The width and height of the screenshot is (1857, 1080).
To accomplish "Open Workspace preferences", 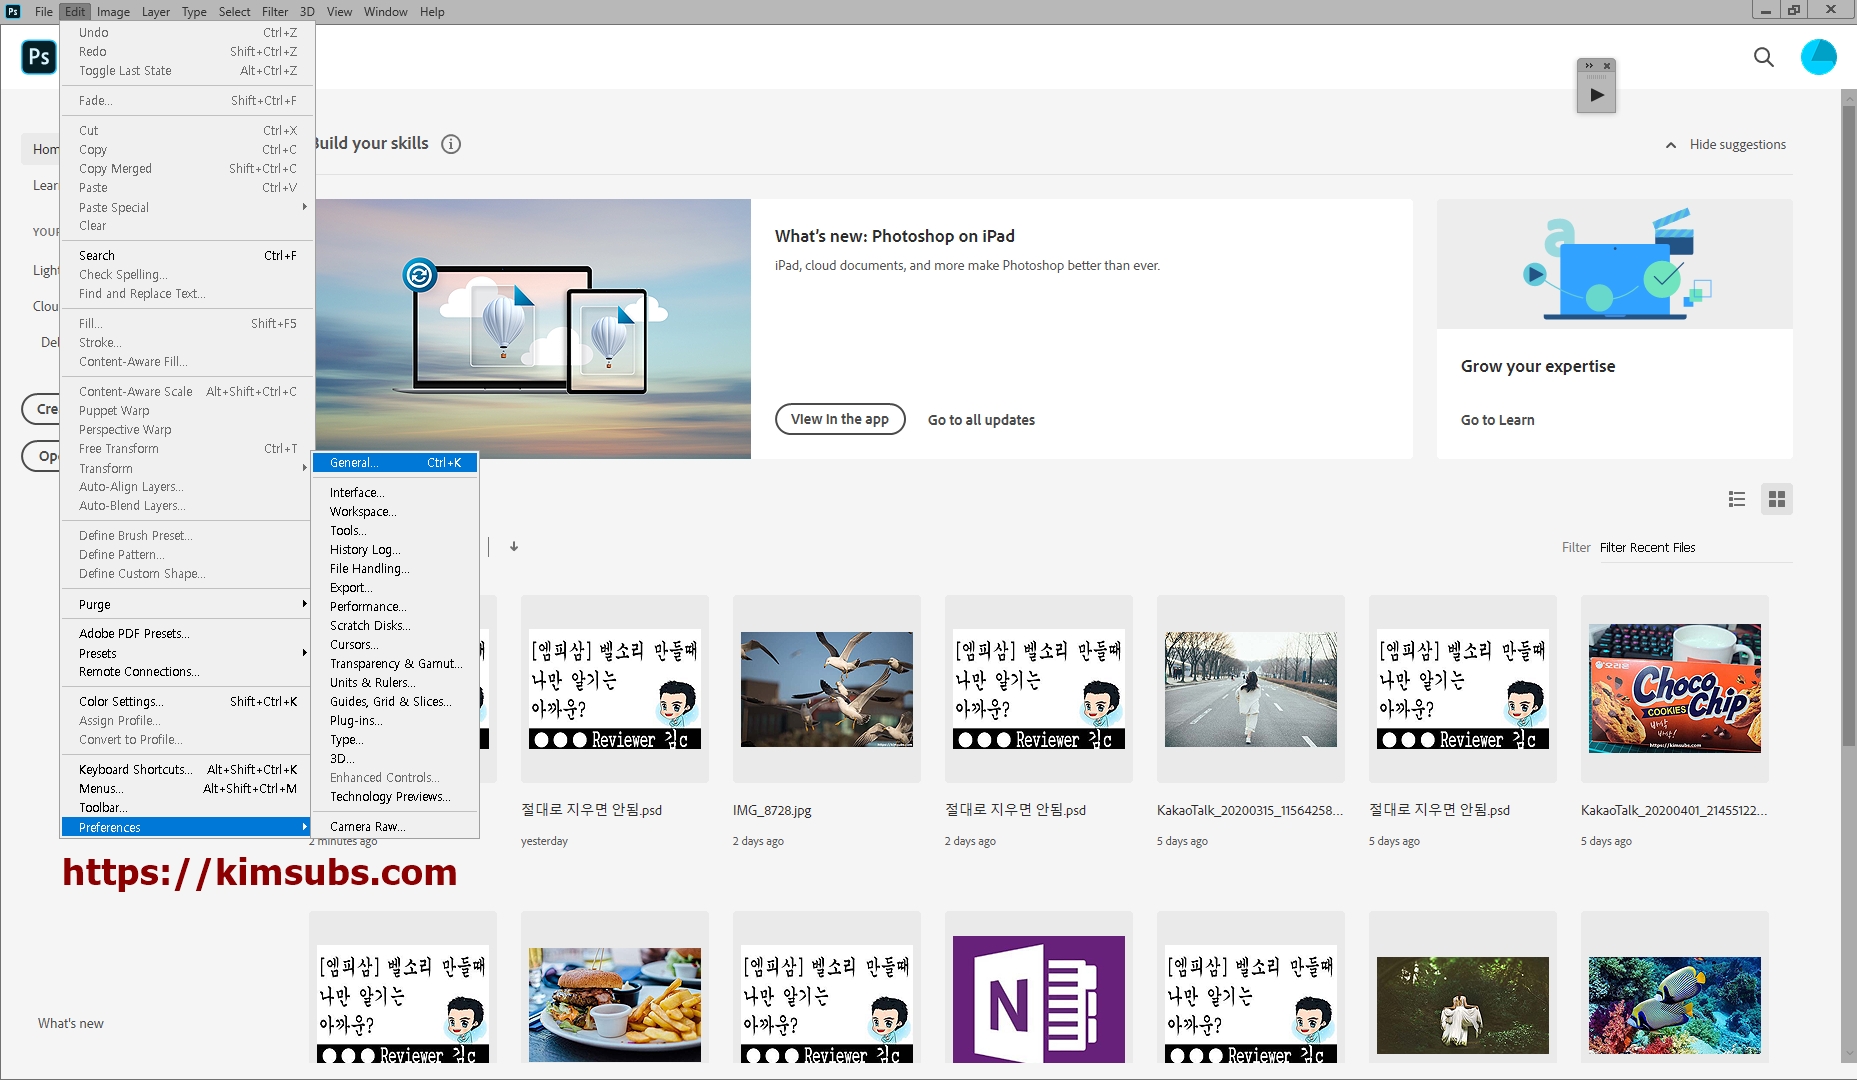I will [395, 512].
